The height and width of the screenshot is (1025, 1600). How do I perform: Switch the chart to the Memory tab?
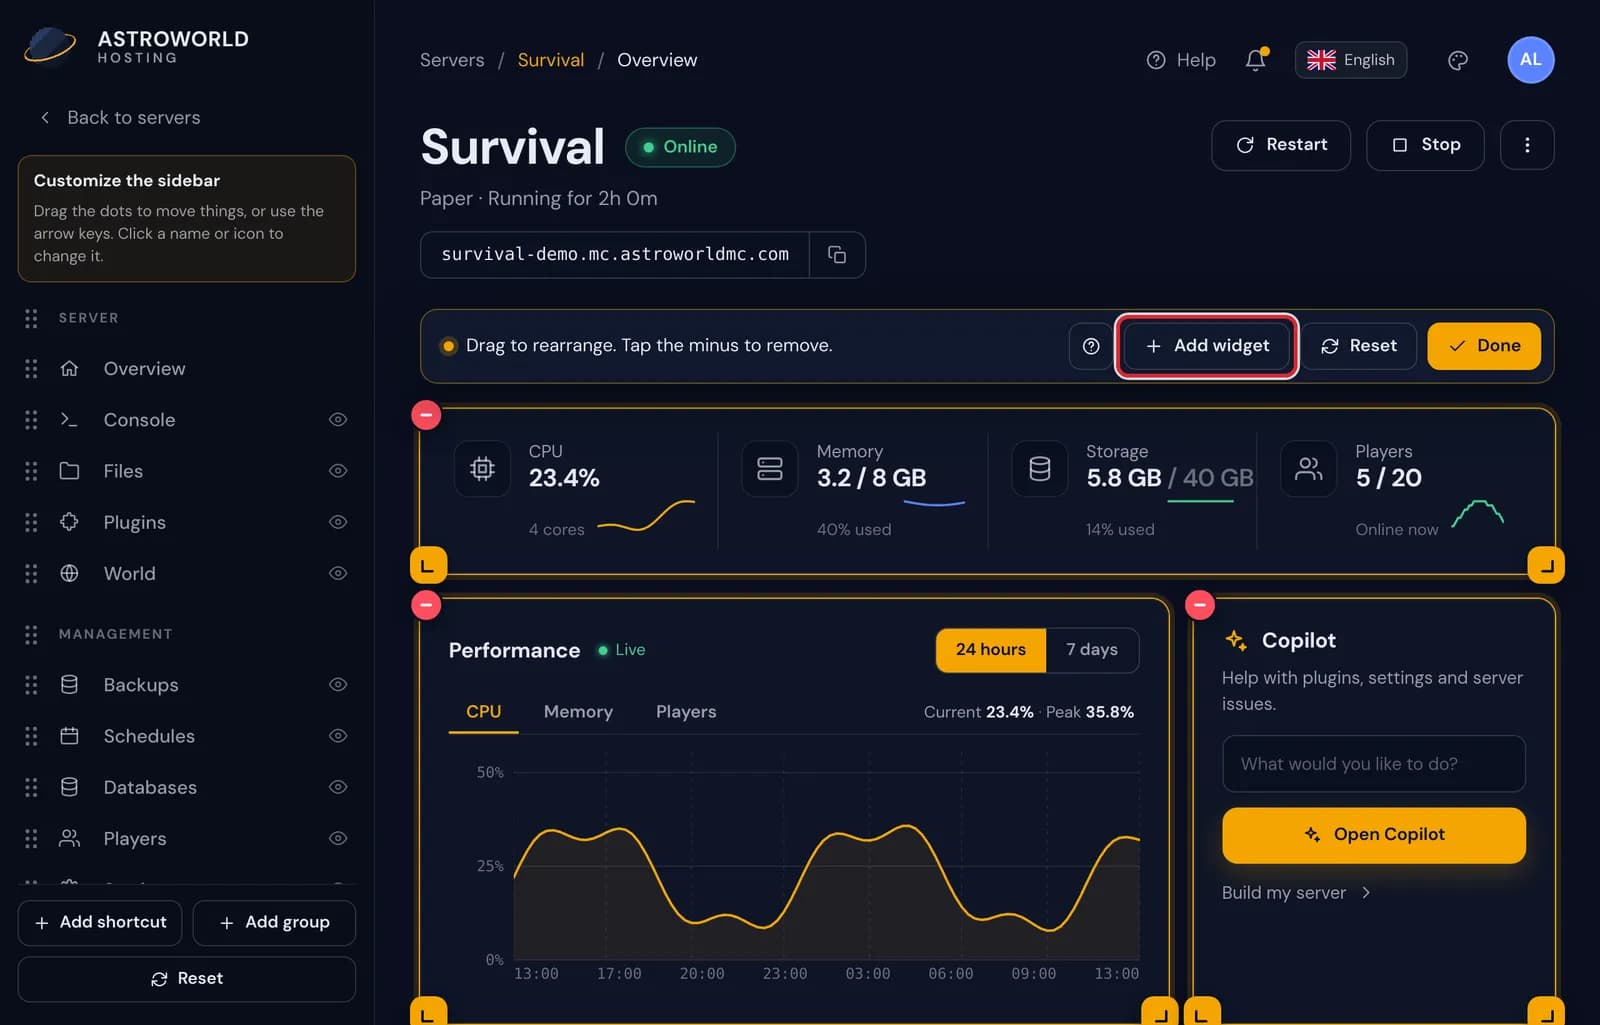pyautogui.click(x=578, y=712)
